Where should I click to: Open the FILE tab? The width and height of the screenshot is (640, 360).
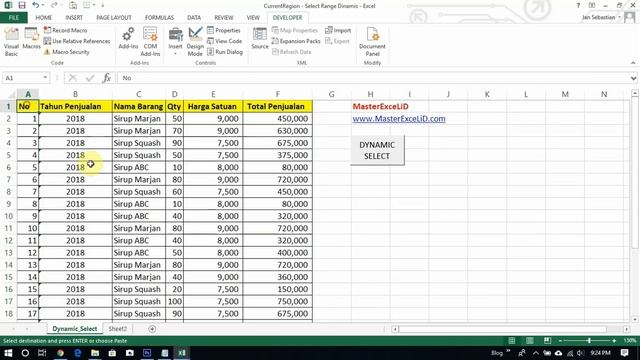[13, 18]
